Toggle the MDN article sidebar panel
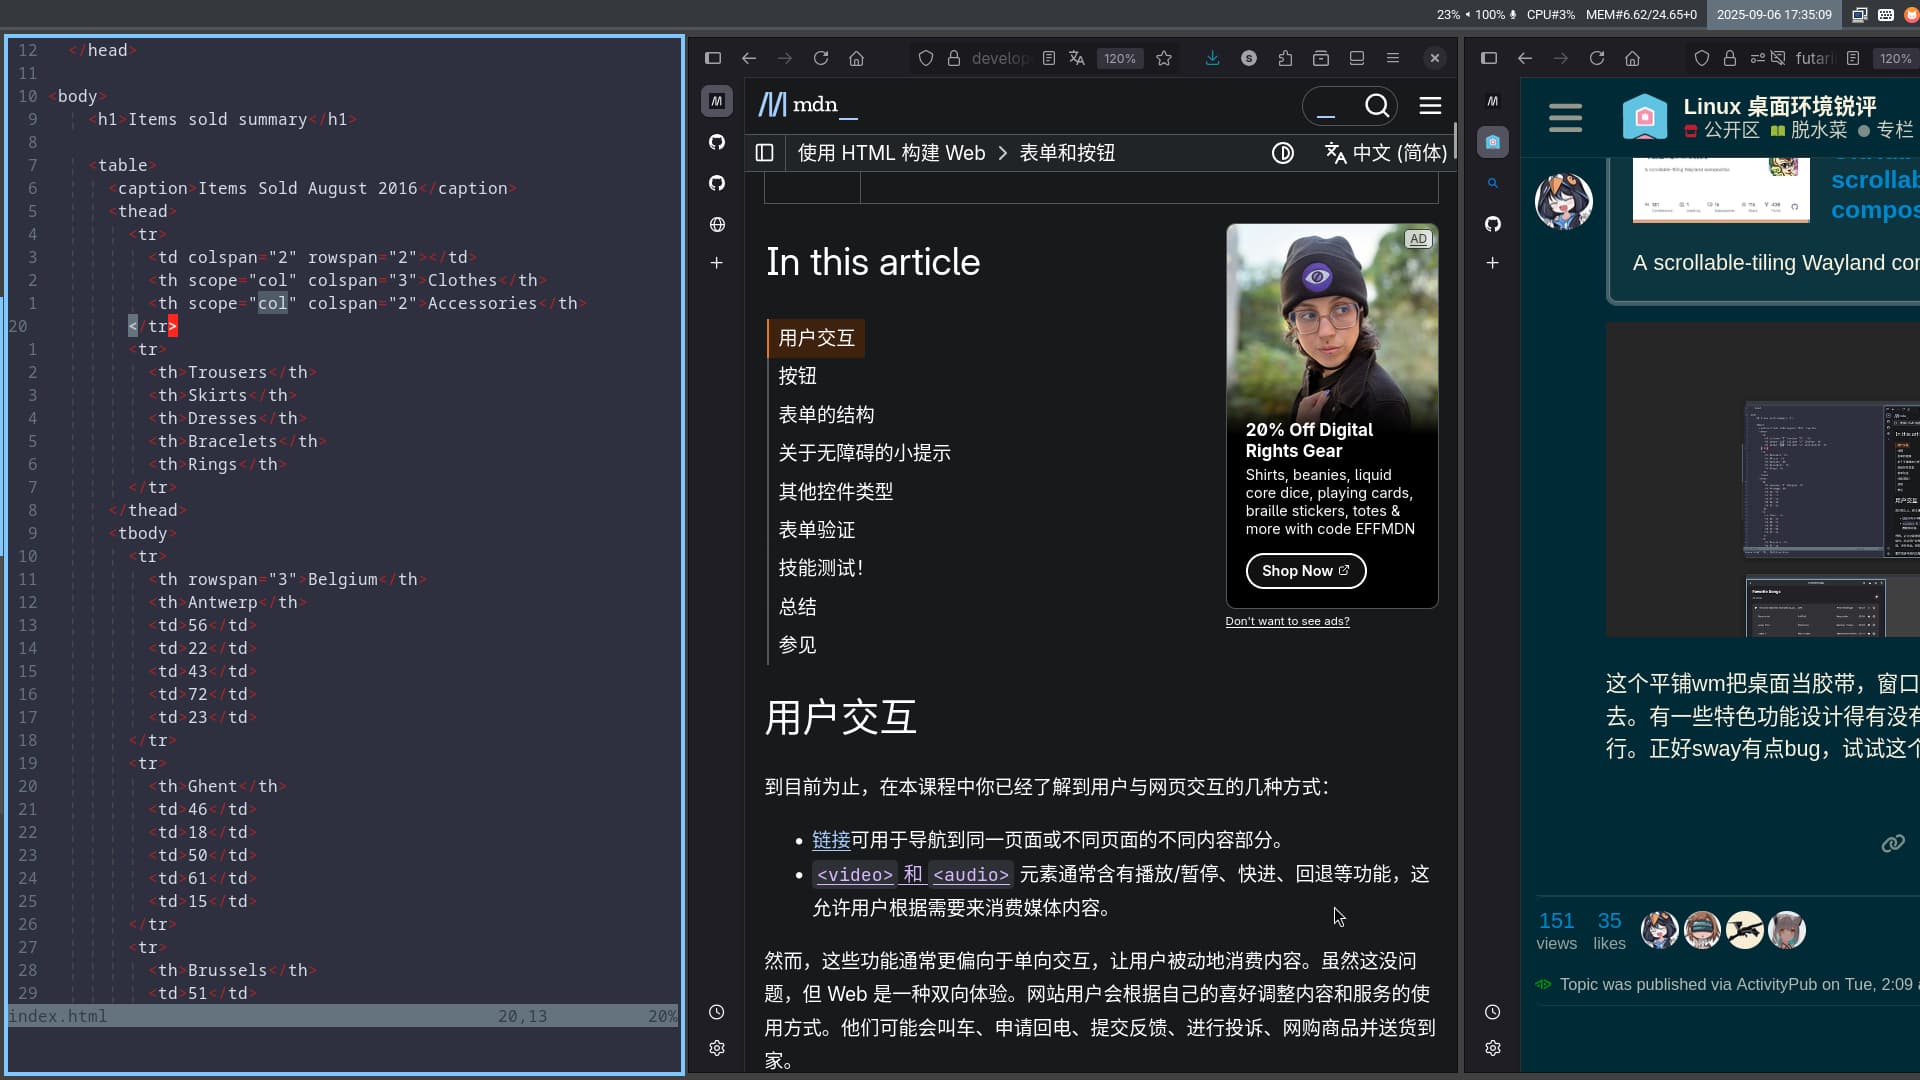 pos(765,153)
